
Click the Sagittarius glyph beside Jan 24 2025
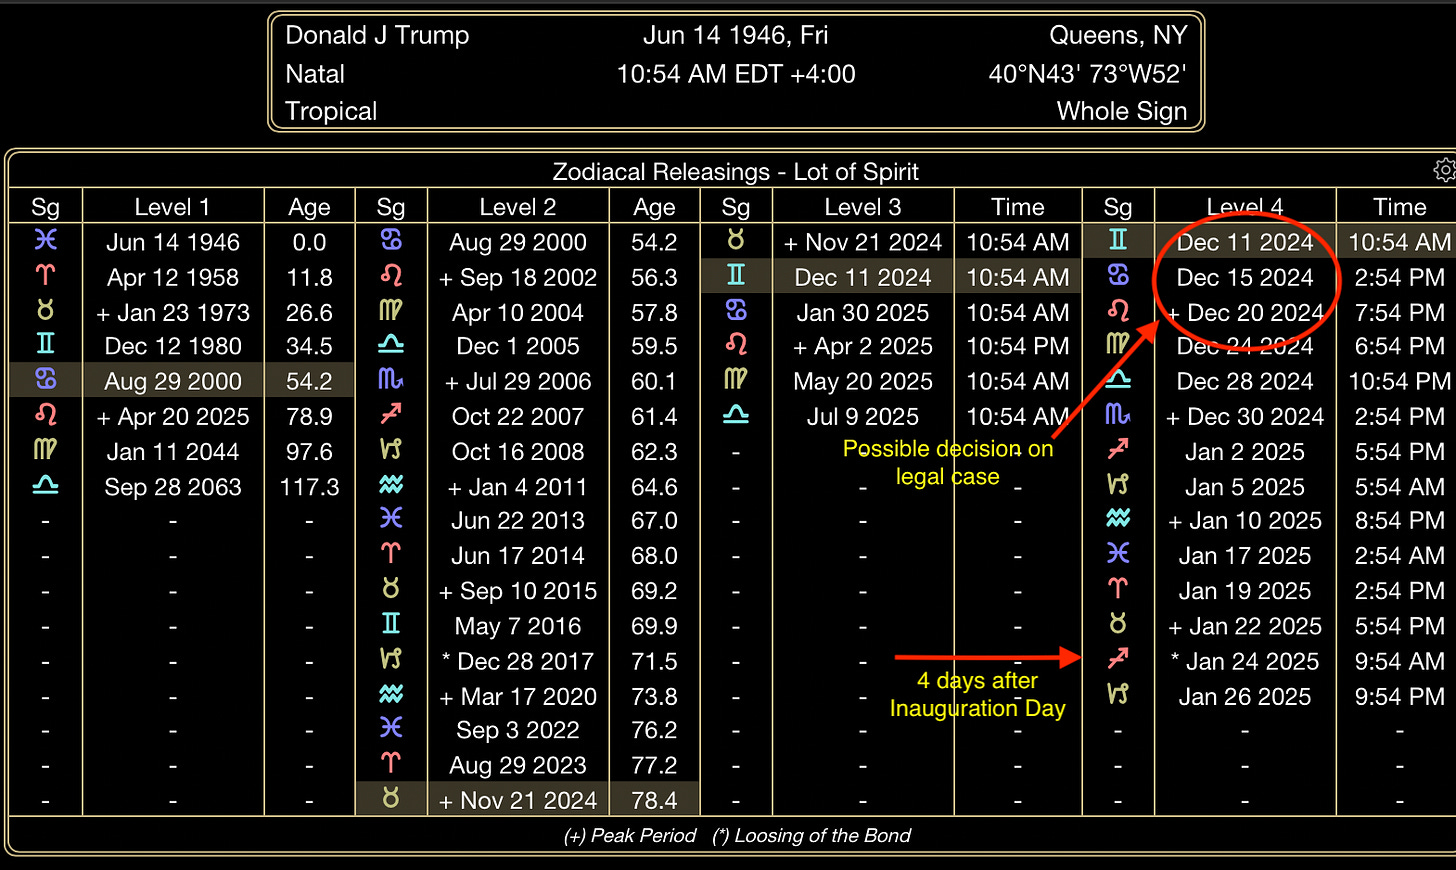[x=1118, y=659]
